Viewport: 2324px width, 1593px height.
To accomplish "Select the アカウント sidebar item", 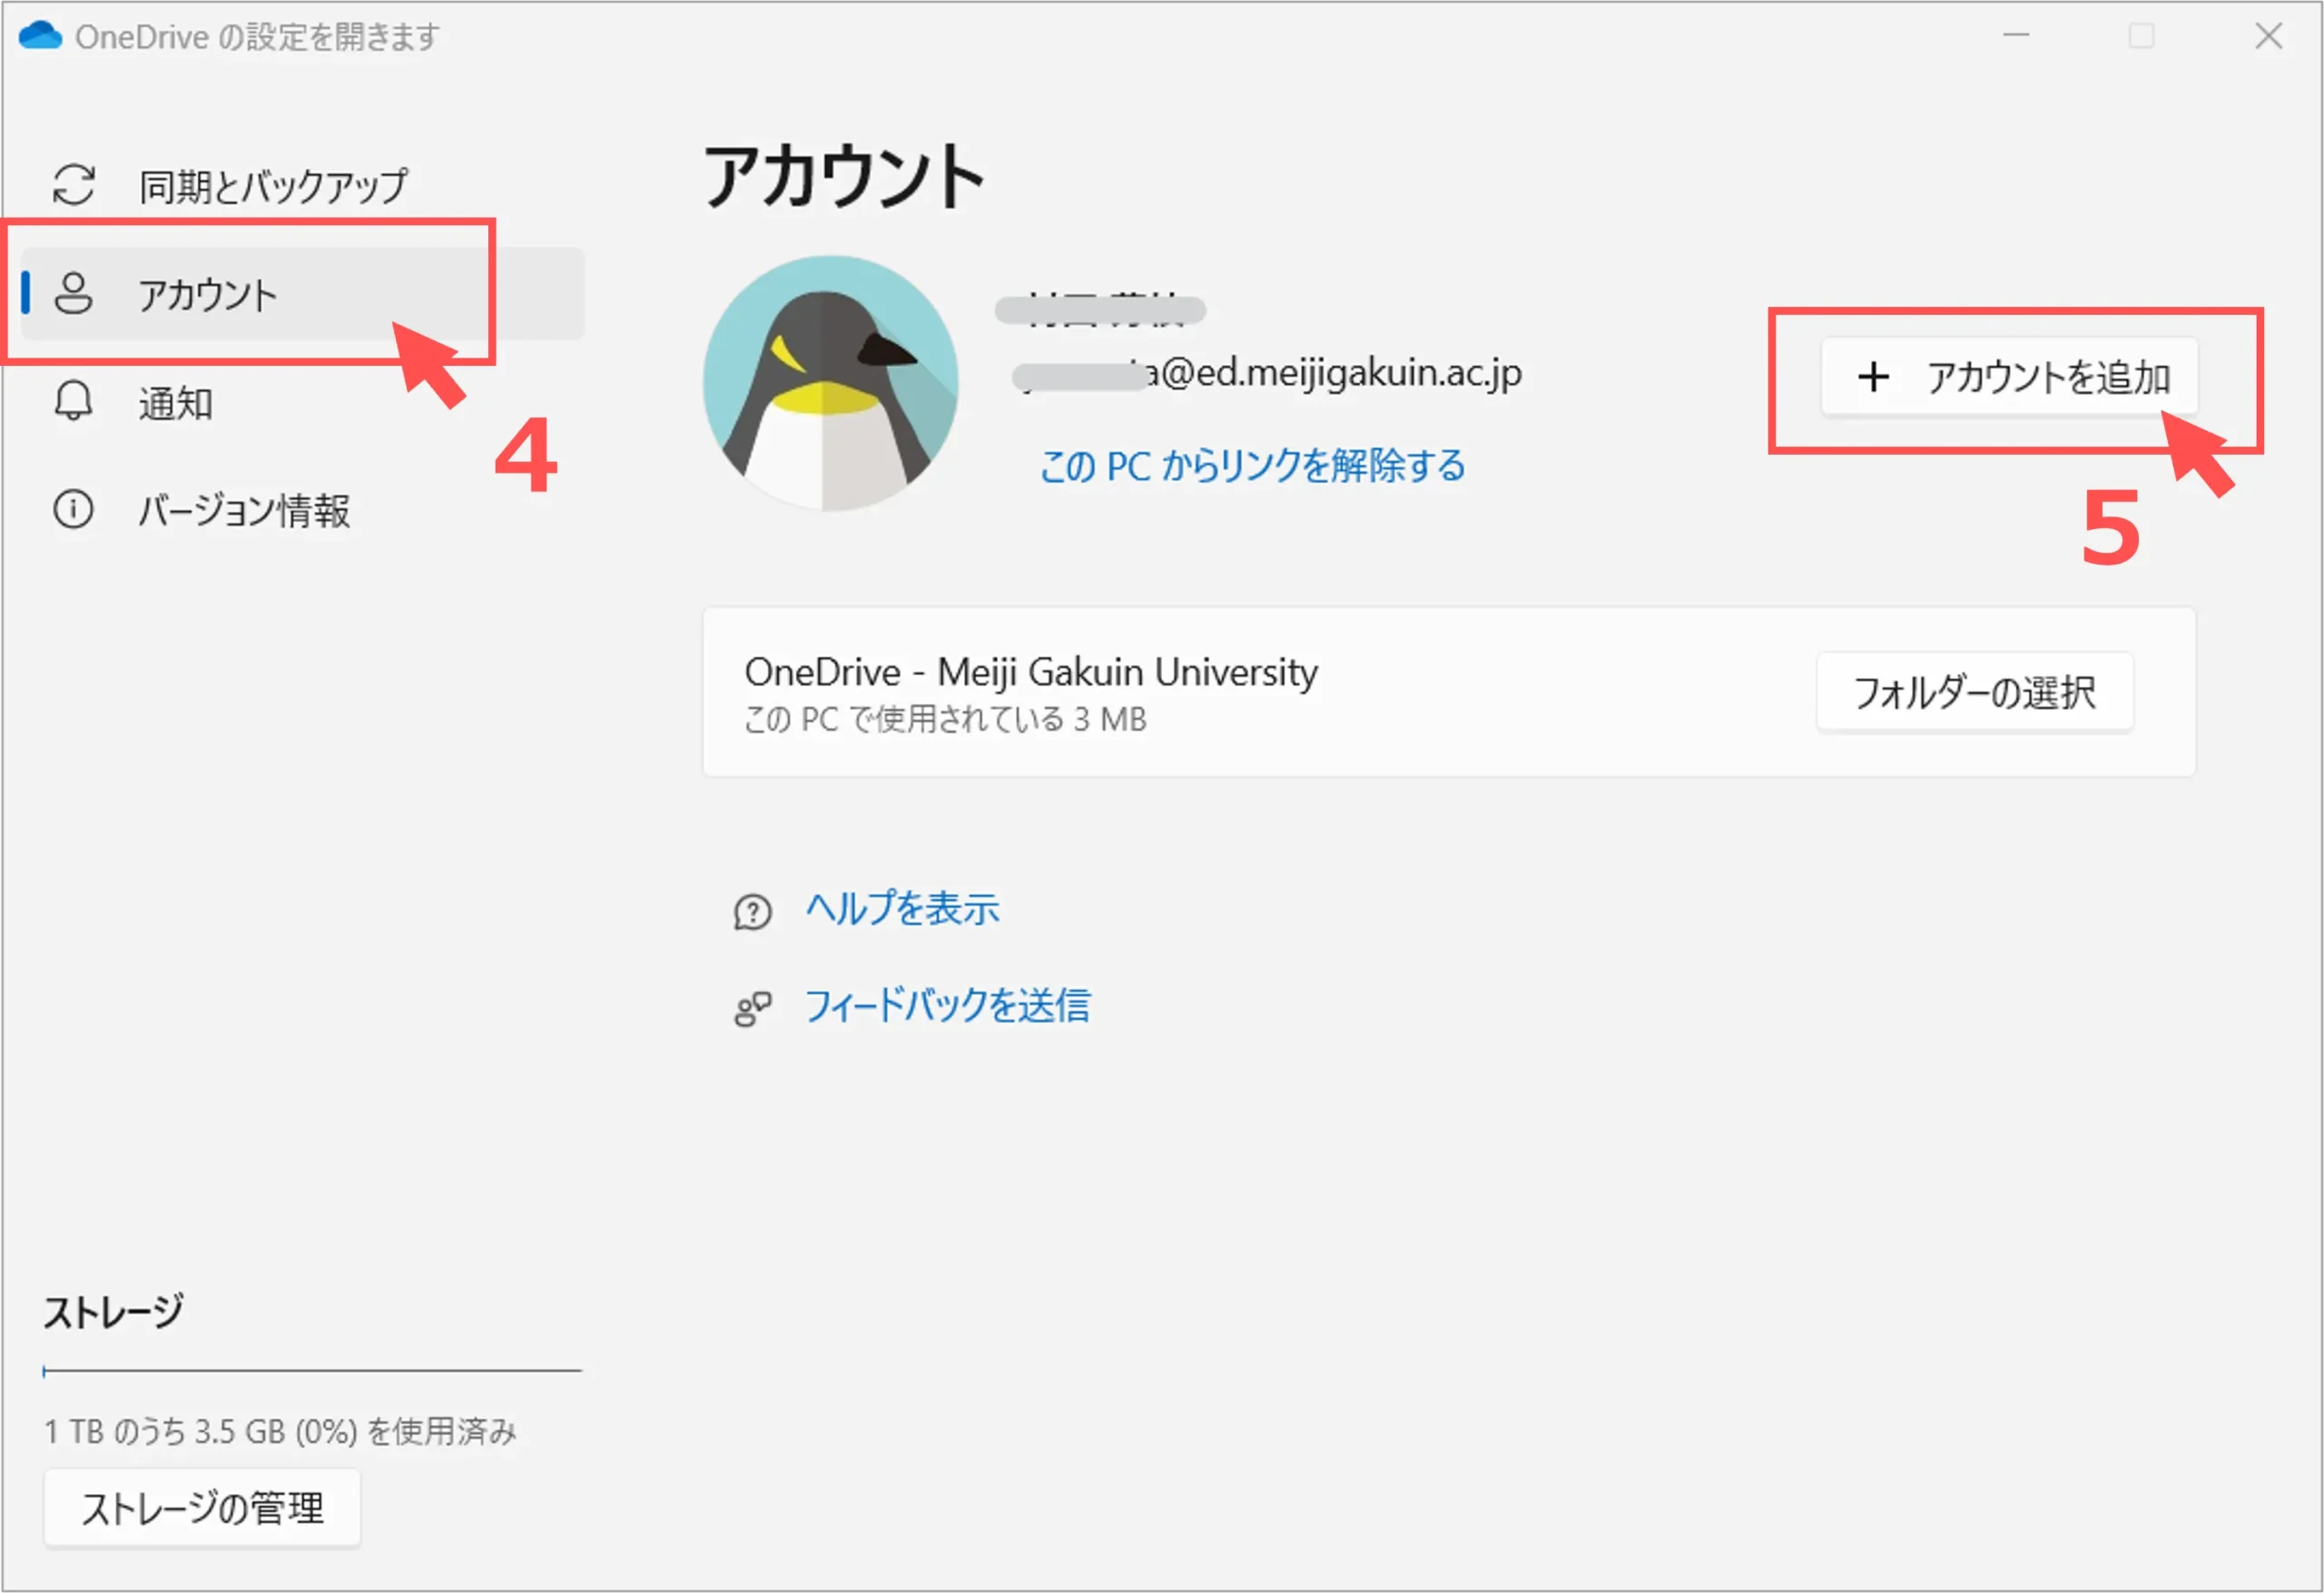I will tap(301, 294).
